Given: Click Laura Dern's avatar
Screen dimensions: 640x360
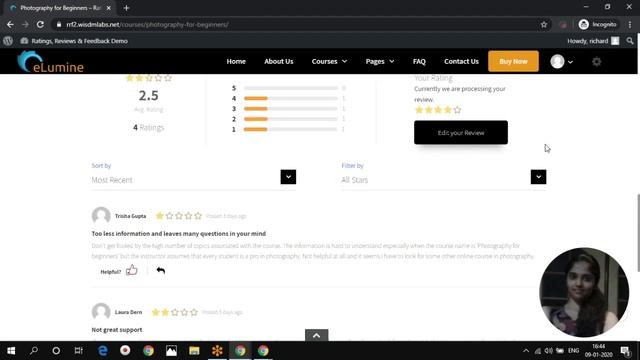Looking at the screenshot, I should pyautogui.click(x=101, y=312).
